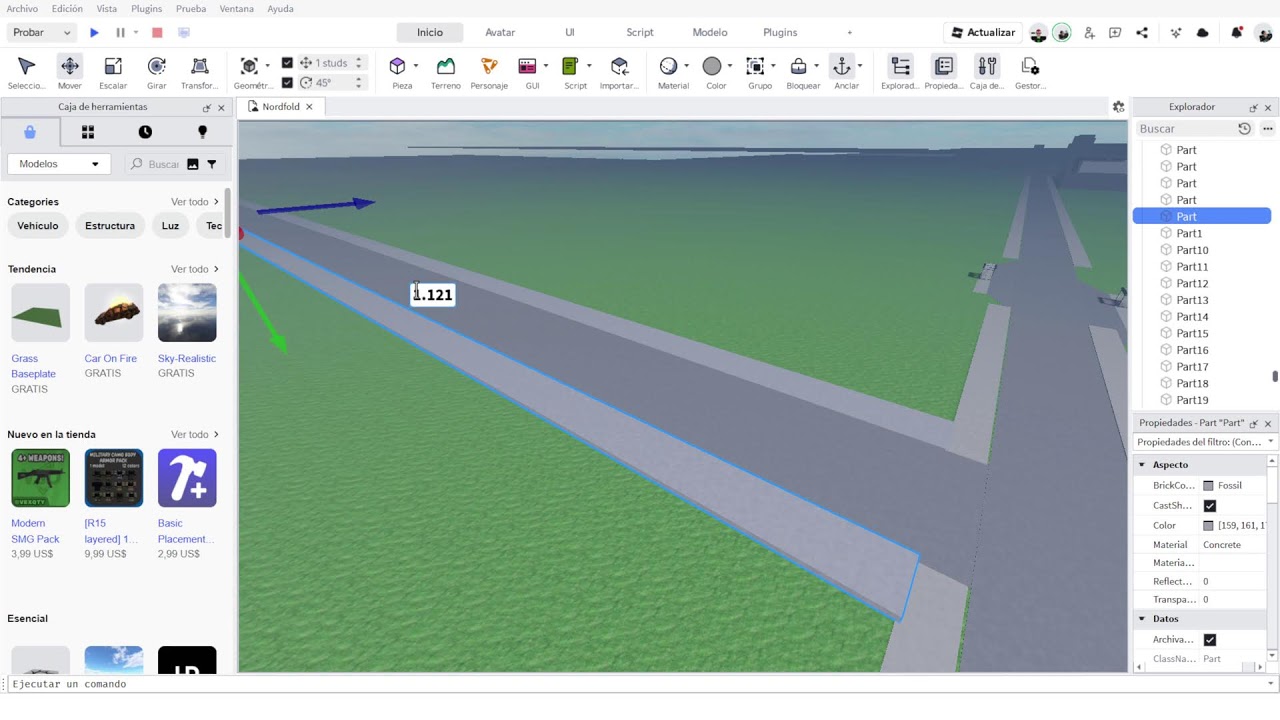Open Caja de herramientas toolbar button

pos(987,73)
